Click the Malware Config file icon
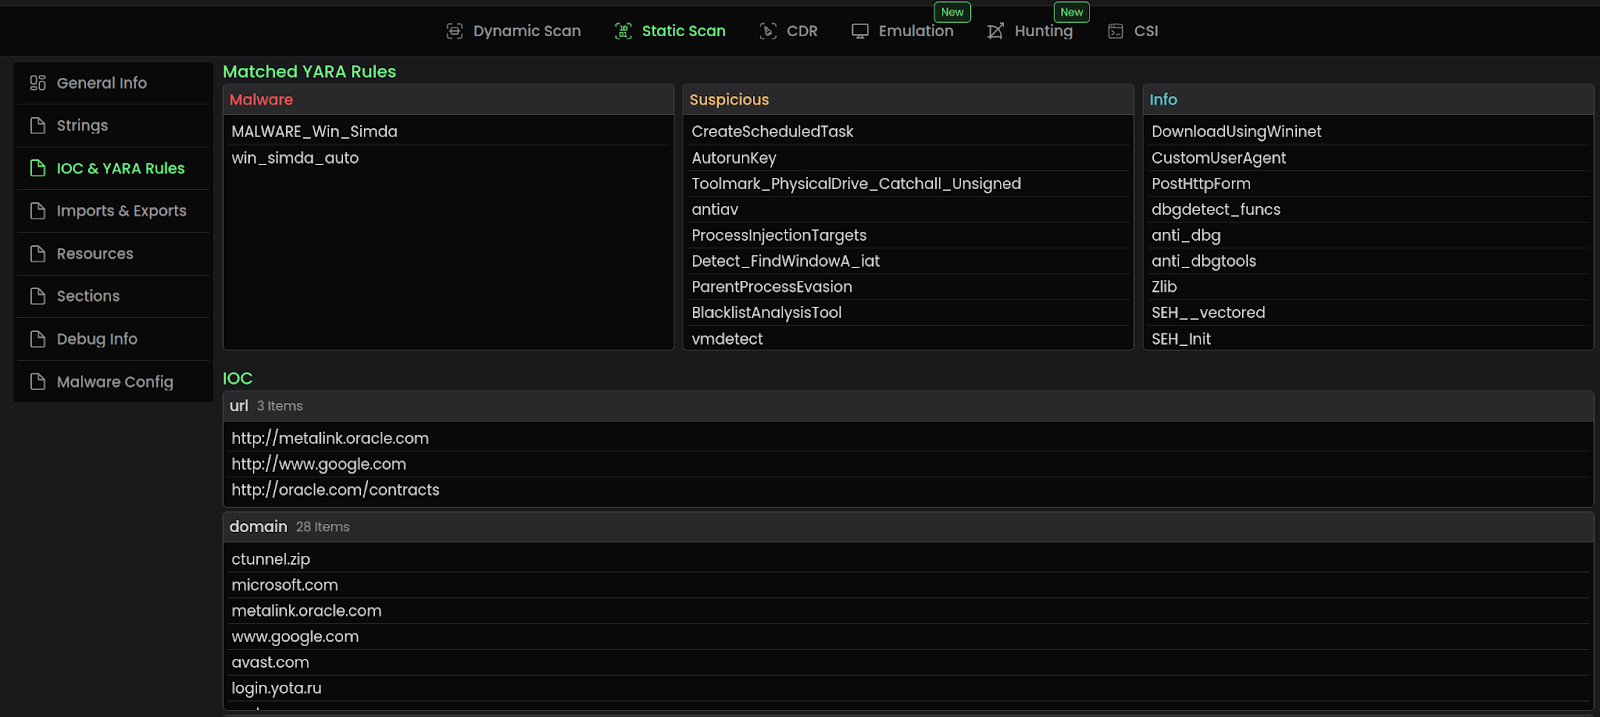The width and height of the screenshot is (1600, 717). pos(38,382)
